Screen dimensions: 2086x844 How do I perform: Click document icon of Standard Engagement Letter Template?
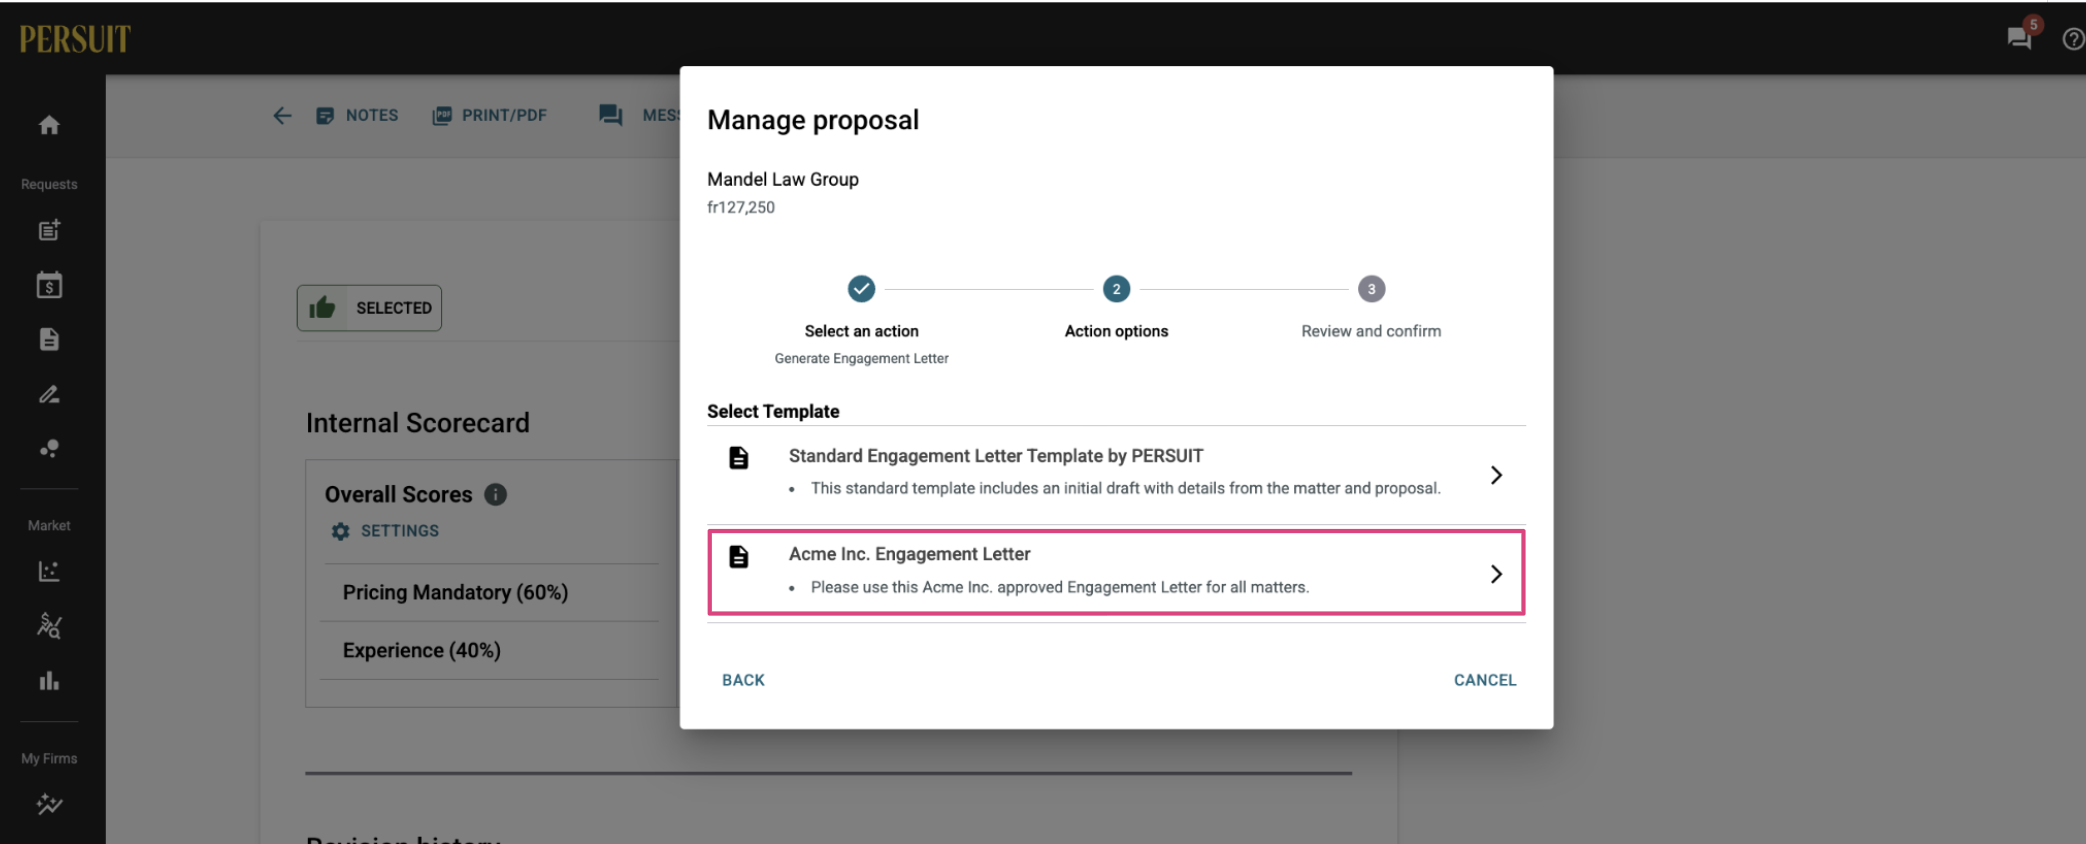[x=739, y=458]
